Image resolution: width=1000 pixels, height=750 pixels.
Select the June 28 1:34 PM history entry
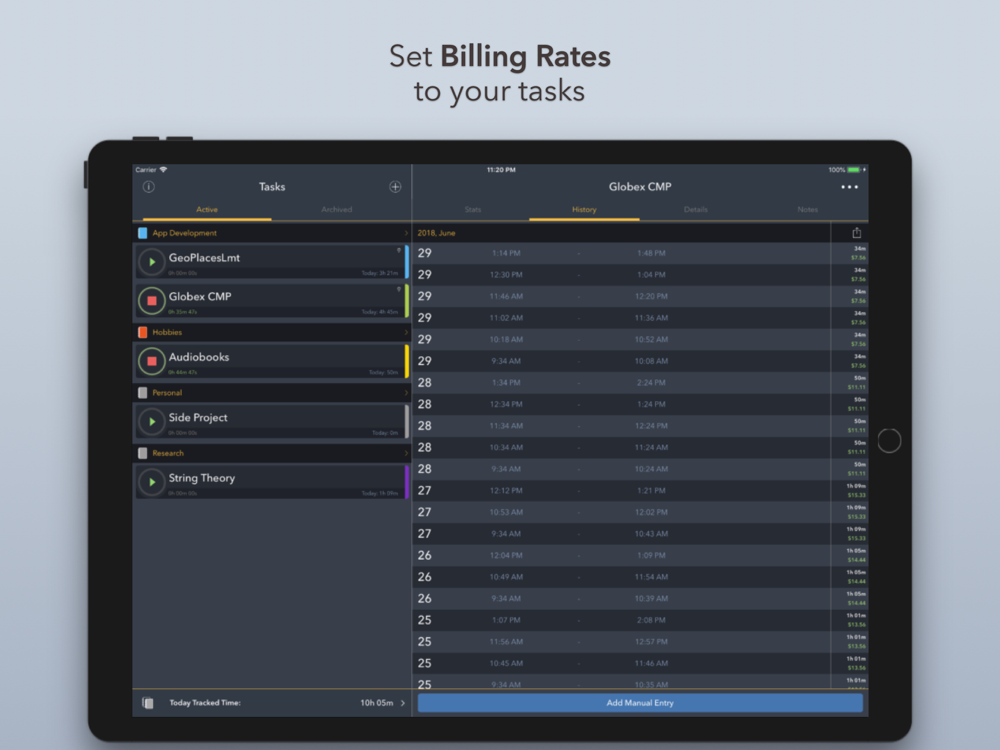640,383
